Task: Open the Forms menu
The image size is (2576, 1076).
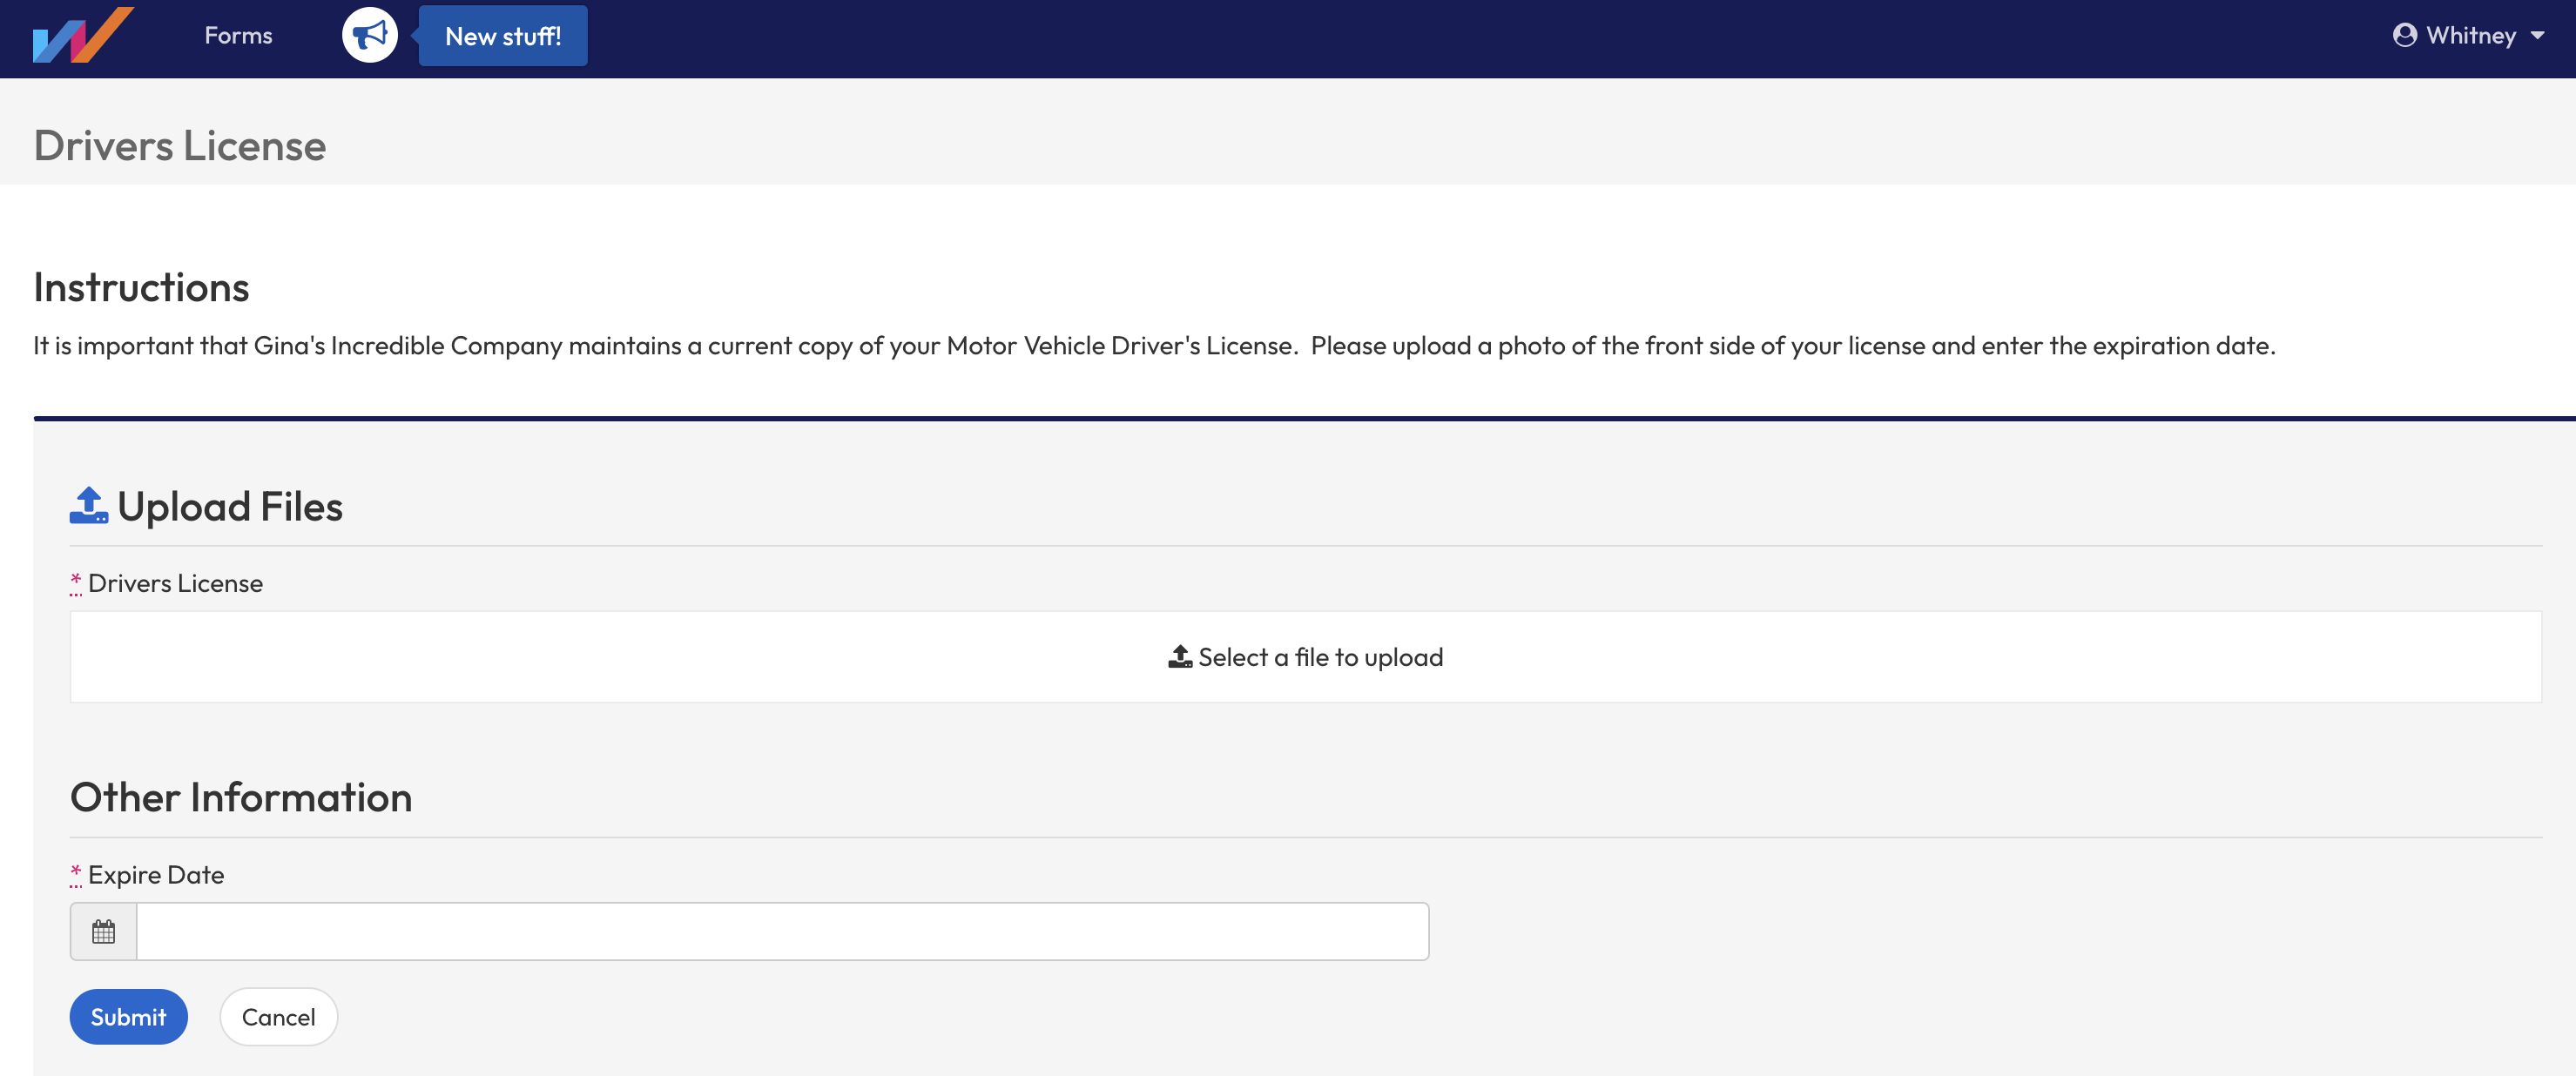Action: click(x=237, y=34)
